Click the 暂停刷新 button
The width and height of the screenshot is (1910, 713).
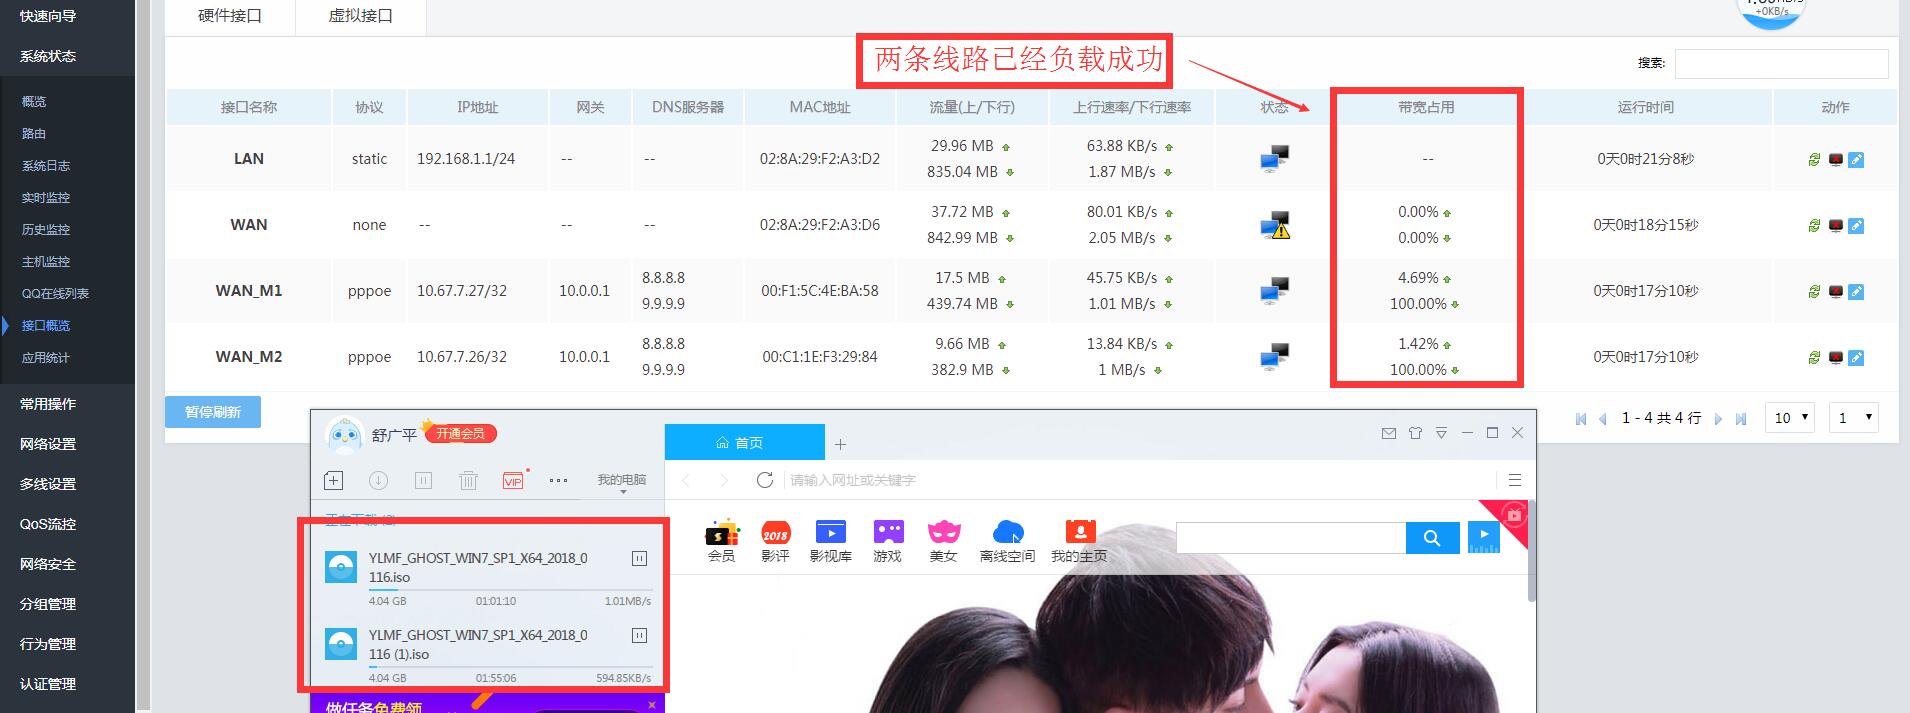(x=213, y=412)
